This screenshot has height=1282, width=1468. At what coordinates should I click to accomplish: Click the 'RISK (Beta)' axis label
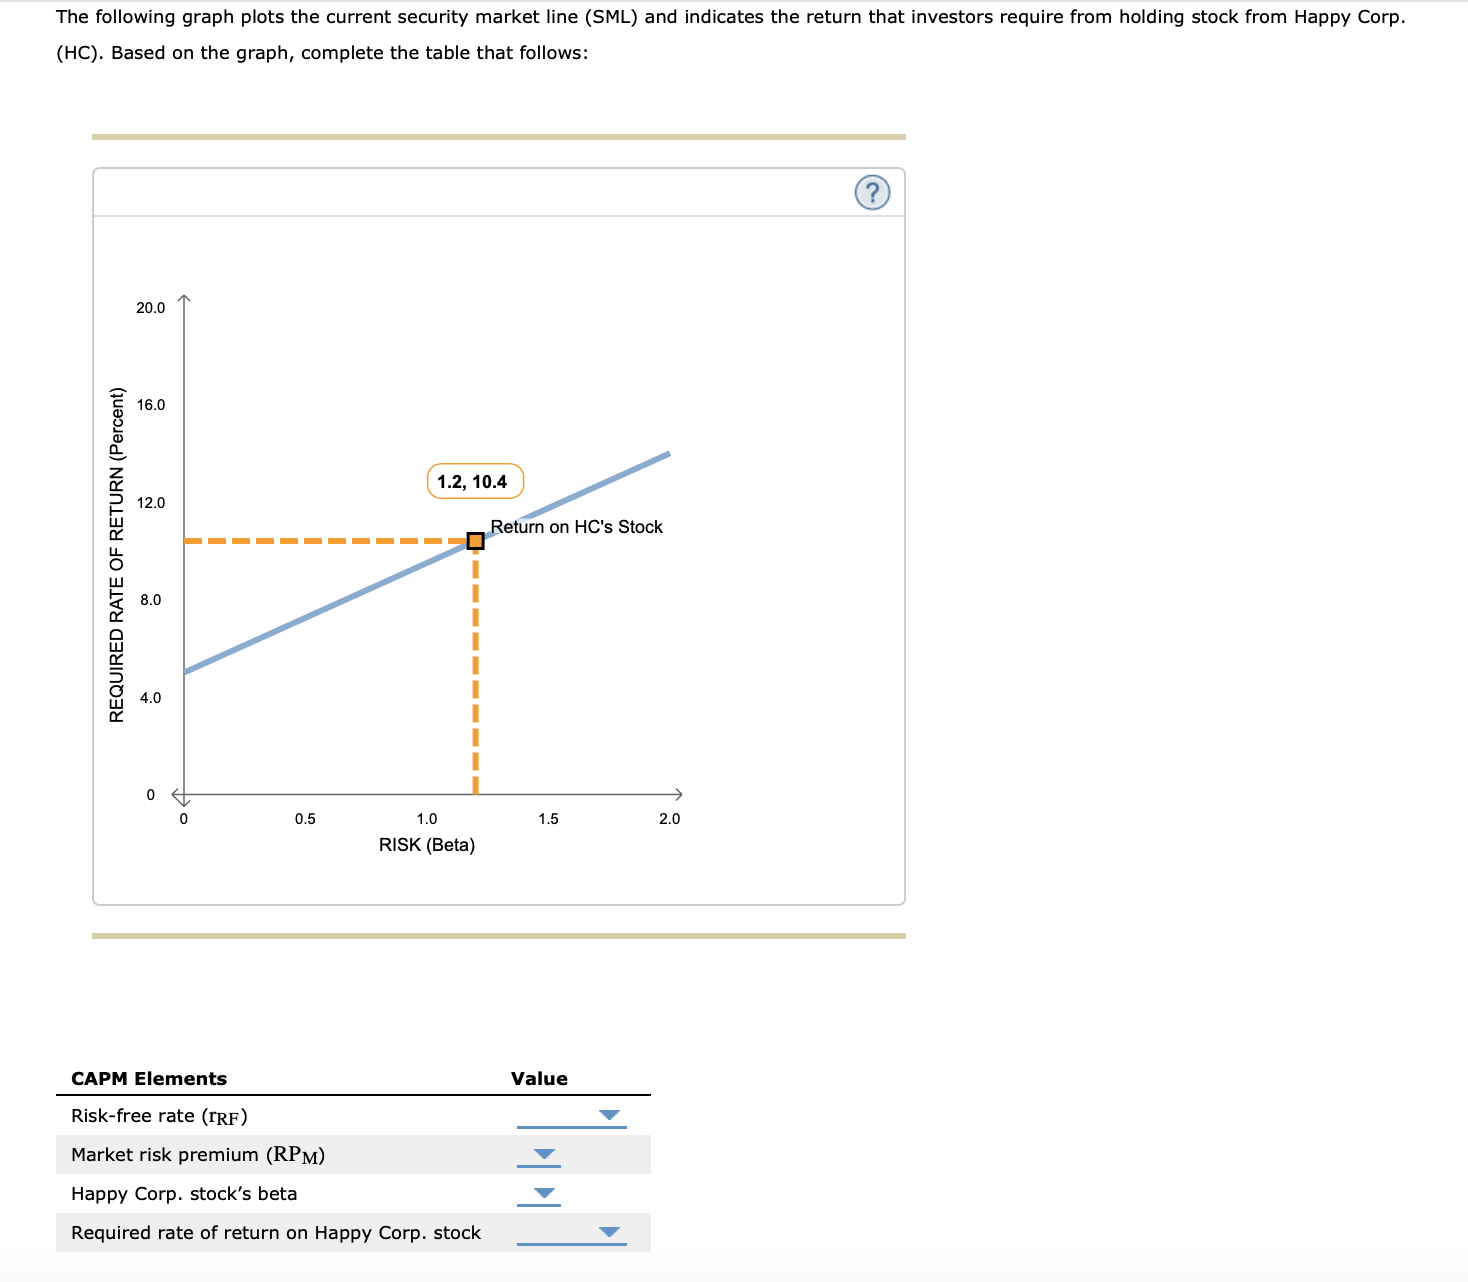426,844
